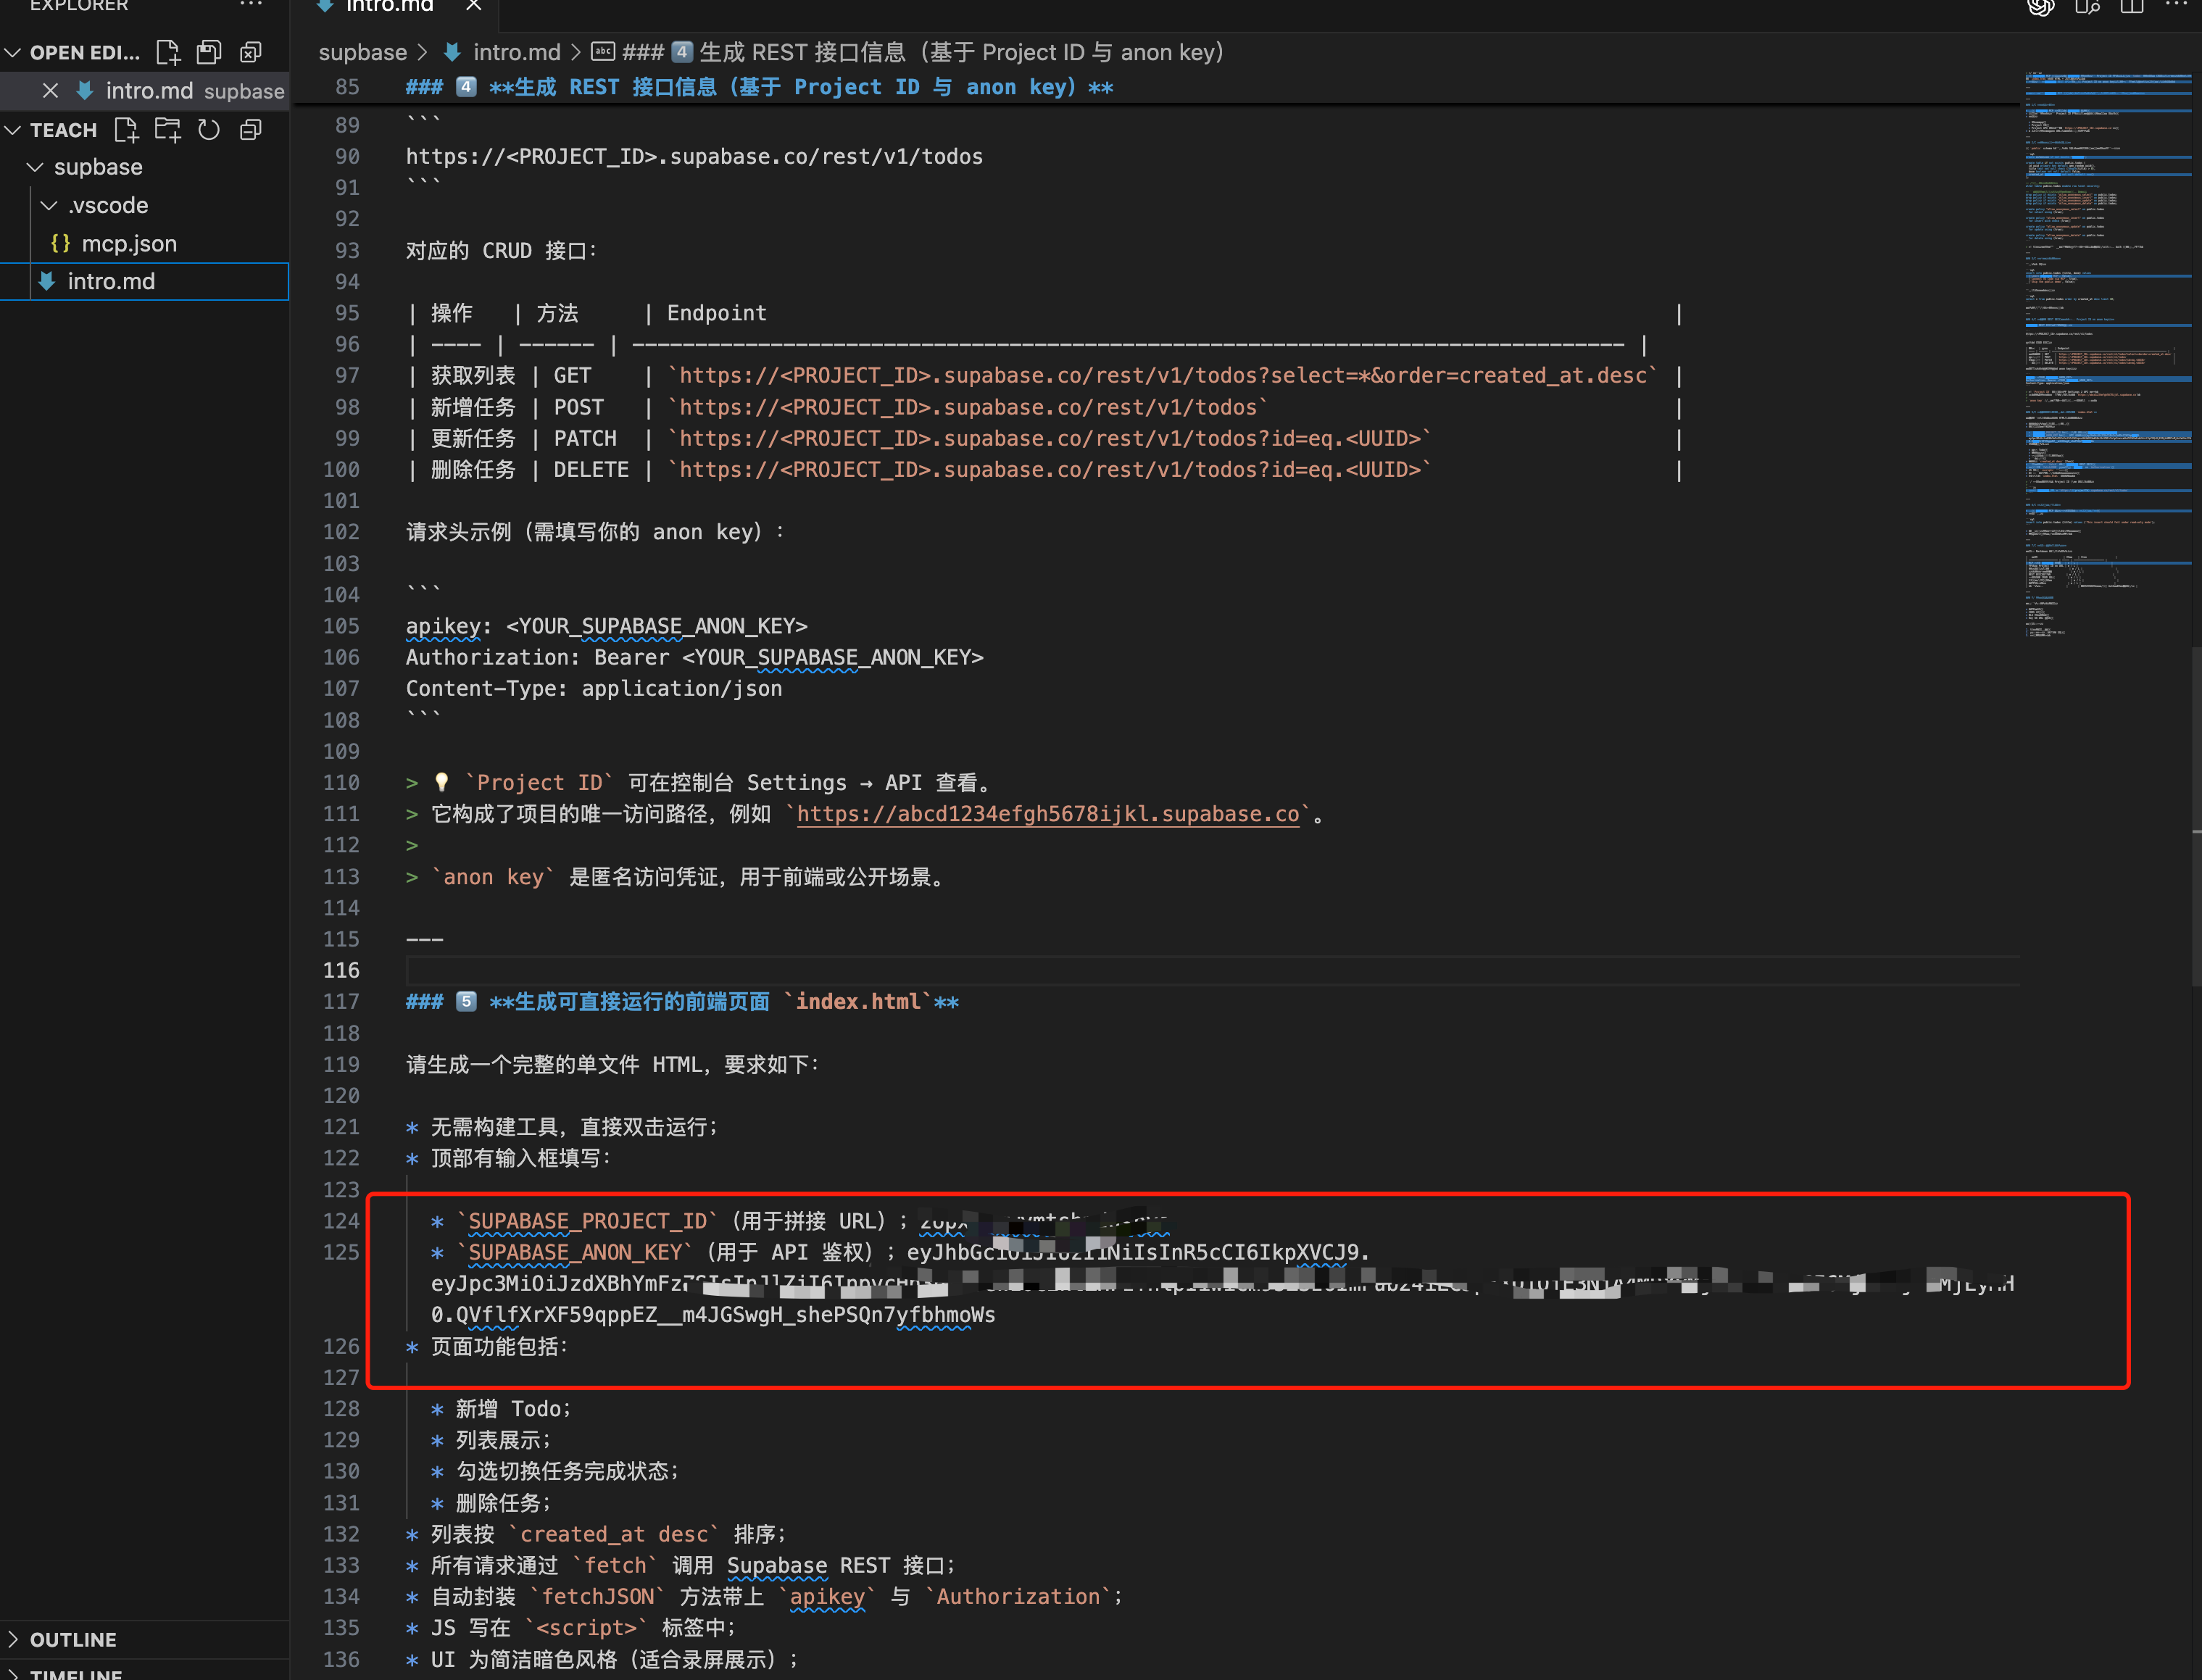2202x1680 pixels.
Task: Click New Folder icon in TEACH header
Action: (x=167, y=130)
